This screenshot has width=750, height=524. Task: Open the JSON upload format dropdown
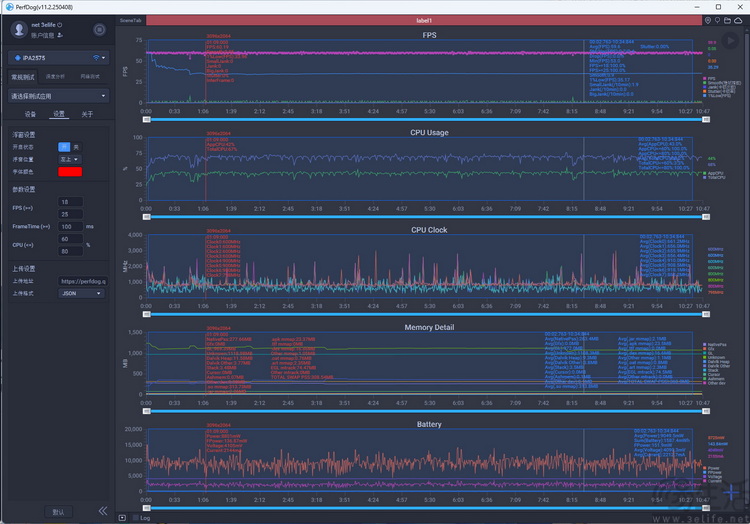pos(81,294)
